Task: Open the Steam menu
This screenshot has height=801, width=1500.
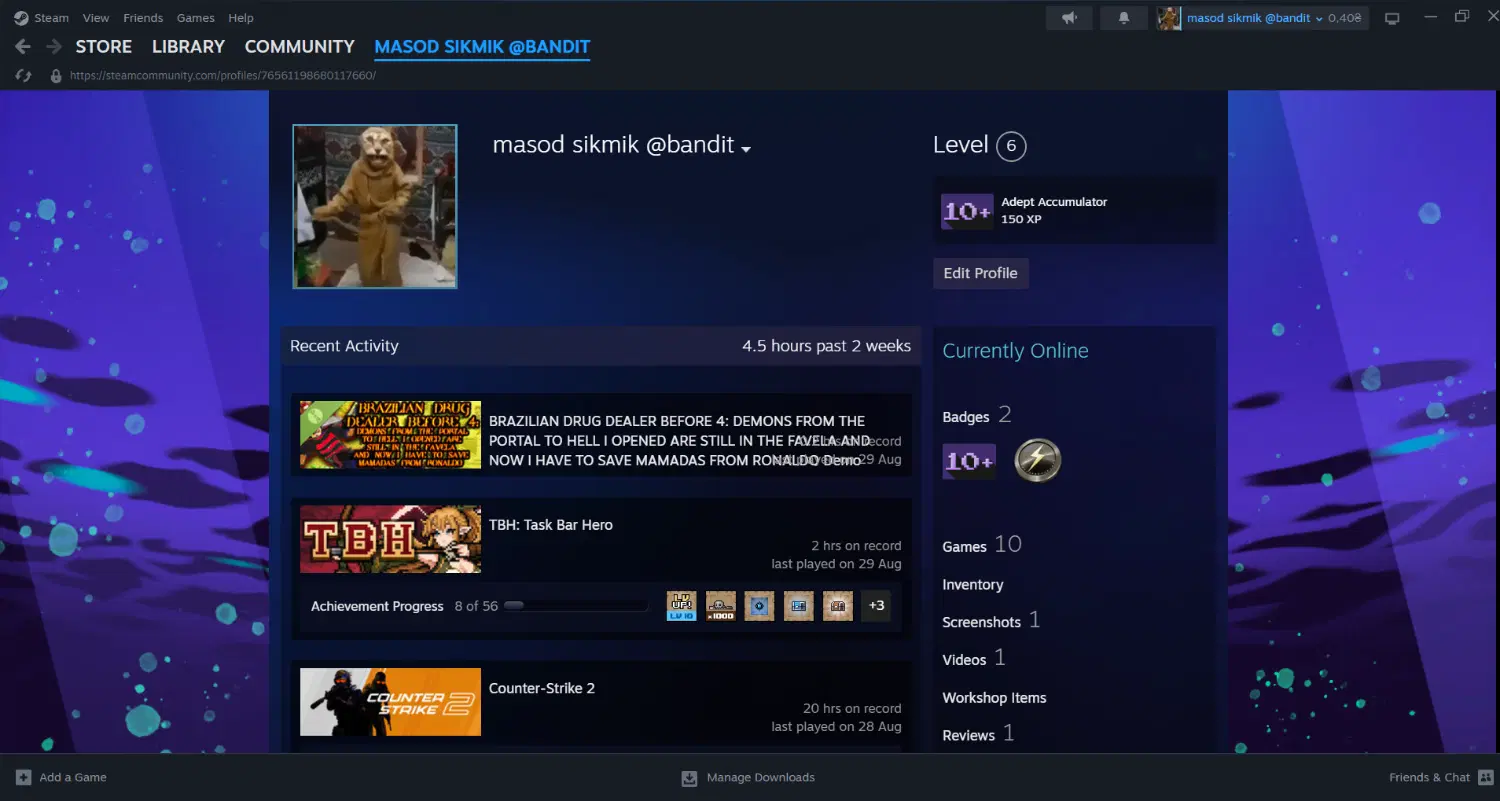Action: [x=52, y=18]
